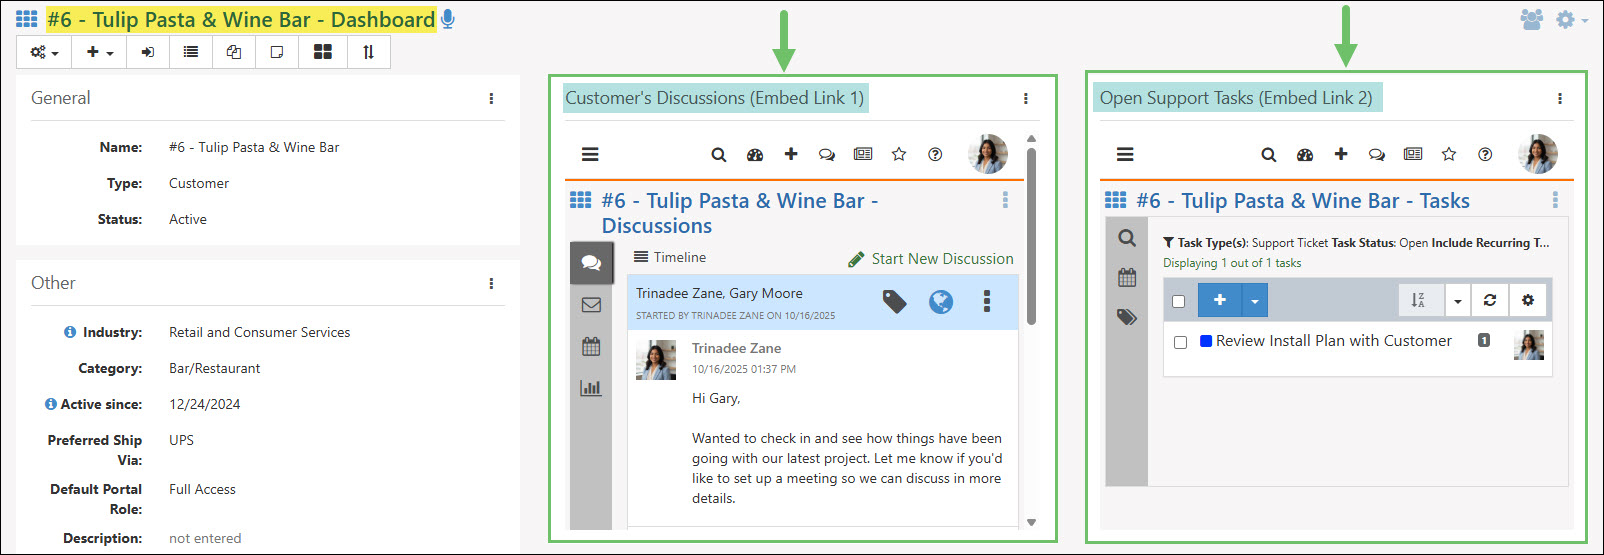The image size is (1604, 555).
Task: Click Trinadee Zane's message avatar thumbnail
Action: 656,360
